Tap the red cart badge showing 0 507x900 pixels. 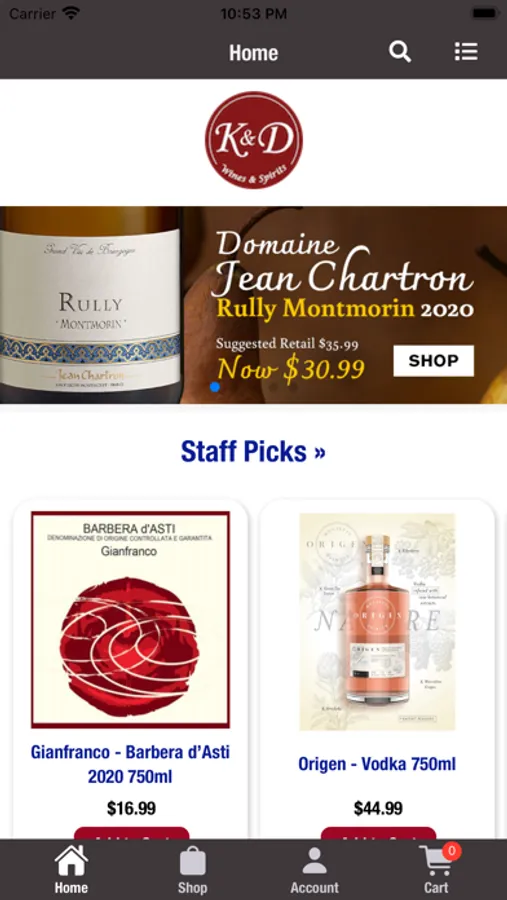pyautogui.click(x=452, y=851)
